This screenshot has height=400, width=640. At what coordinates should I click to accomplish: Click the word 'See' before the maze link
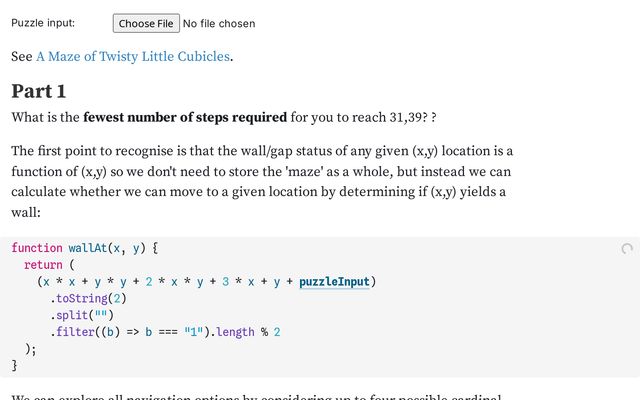coord(21,56)
